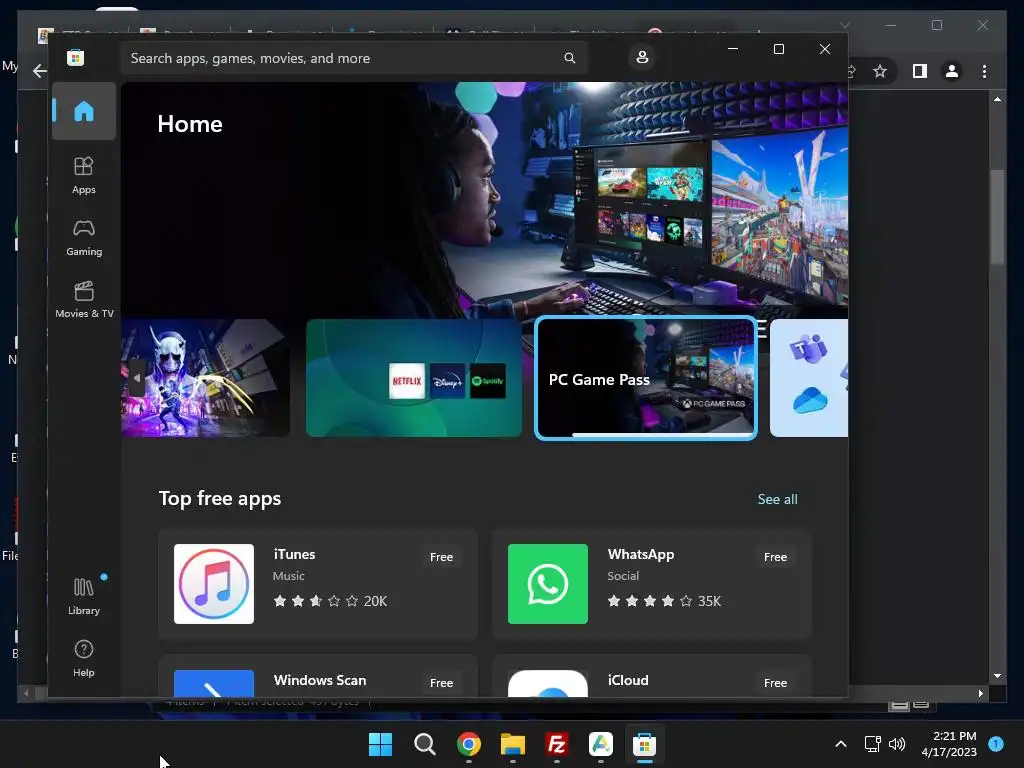Screen dimensions: 1024x768
Task: Click the Free button for iTunes
Action: 441,557
